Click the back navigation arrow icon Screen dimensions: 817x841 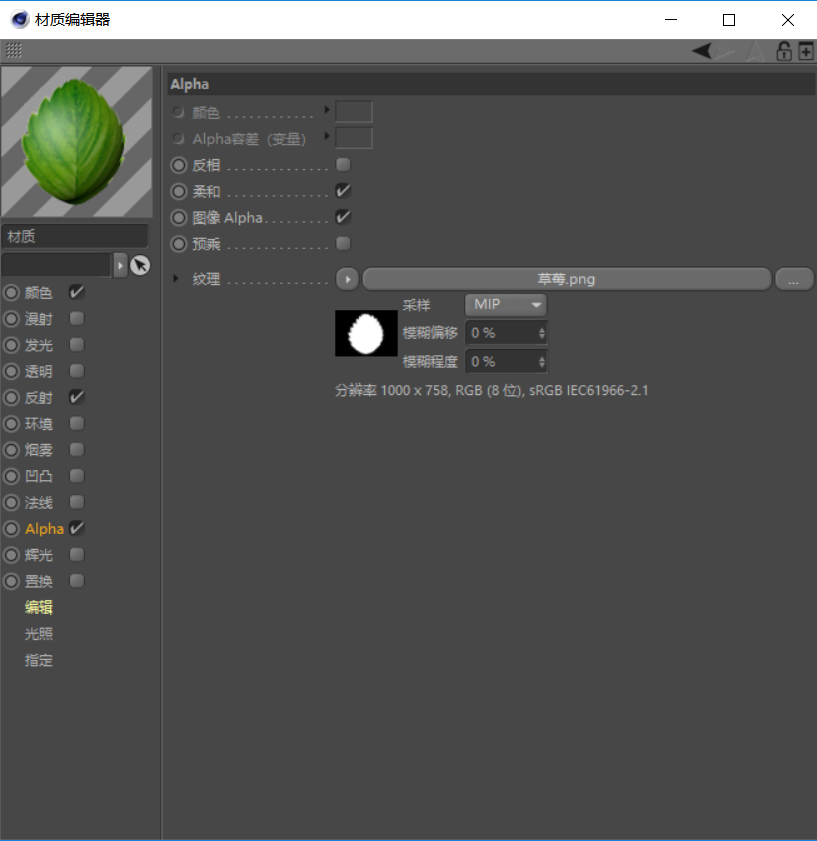(703, 51)
